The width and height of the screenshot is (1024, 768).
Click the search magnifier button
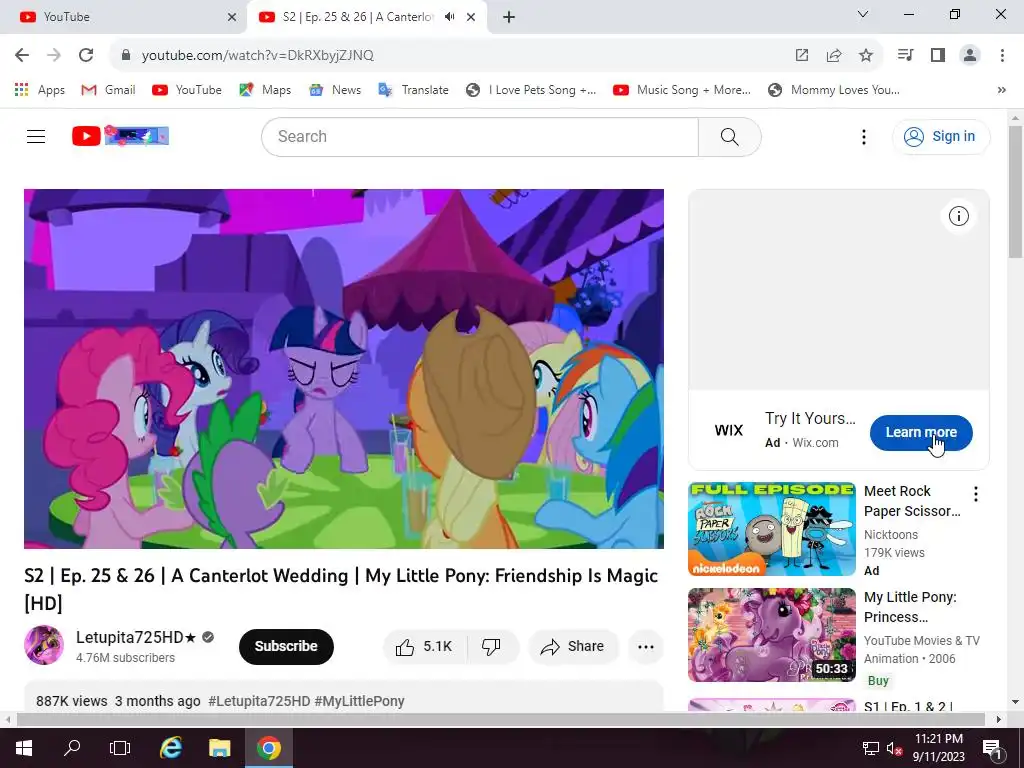tap(729, 136)
